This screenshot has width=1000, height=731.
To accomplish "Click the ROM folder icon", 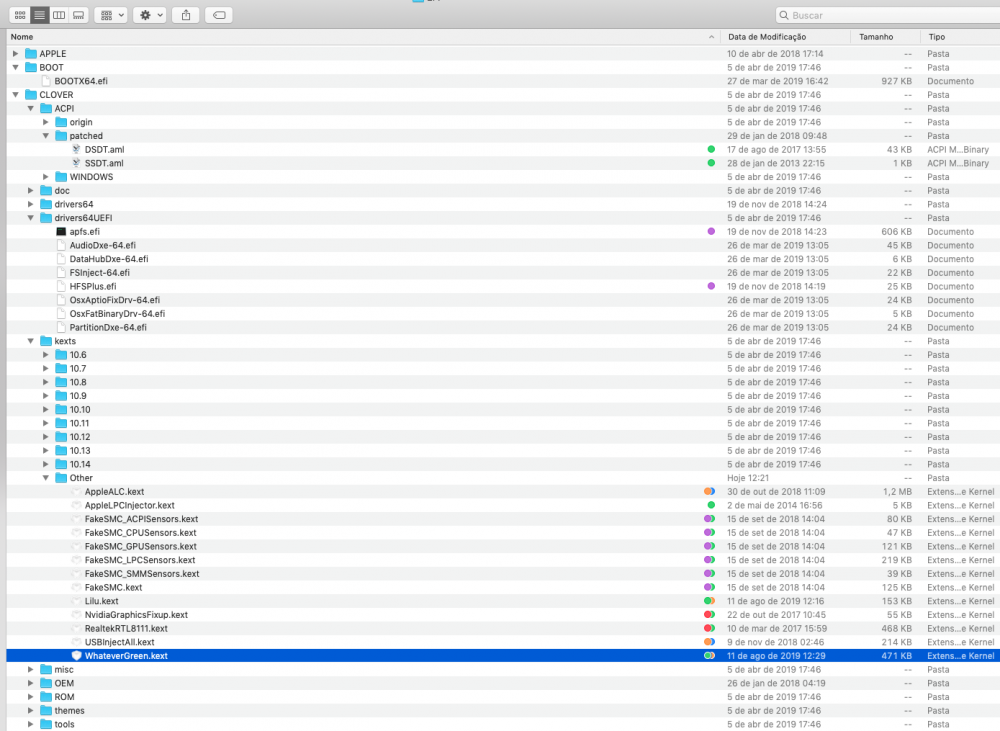I will [x=46, y=697].
